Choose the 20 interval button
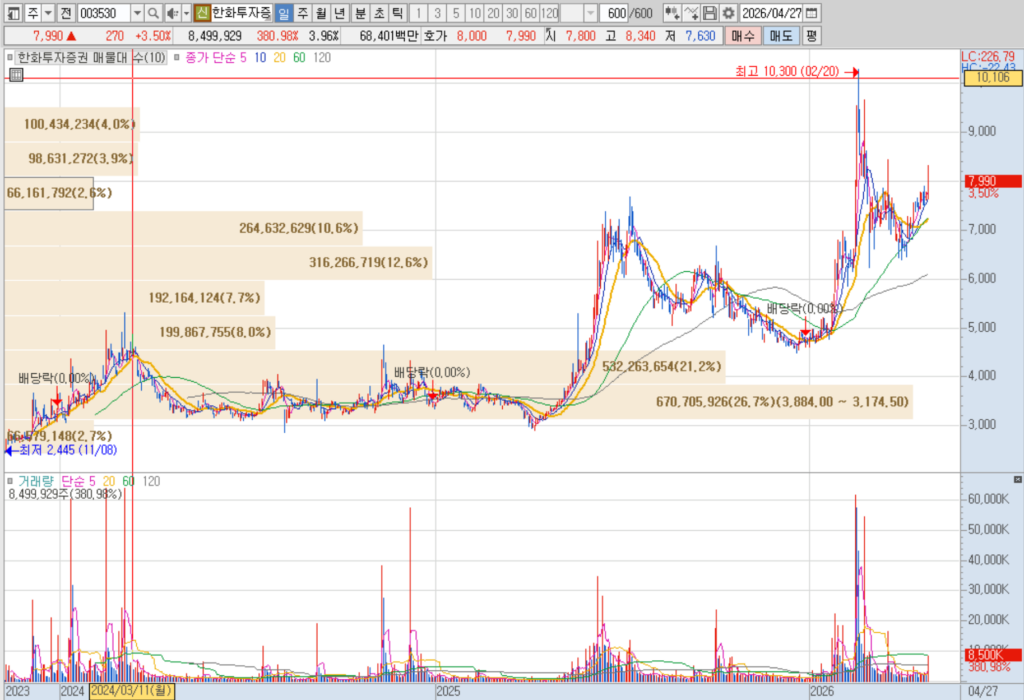The image size is (1024, 700). 494,13
